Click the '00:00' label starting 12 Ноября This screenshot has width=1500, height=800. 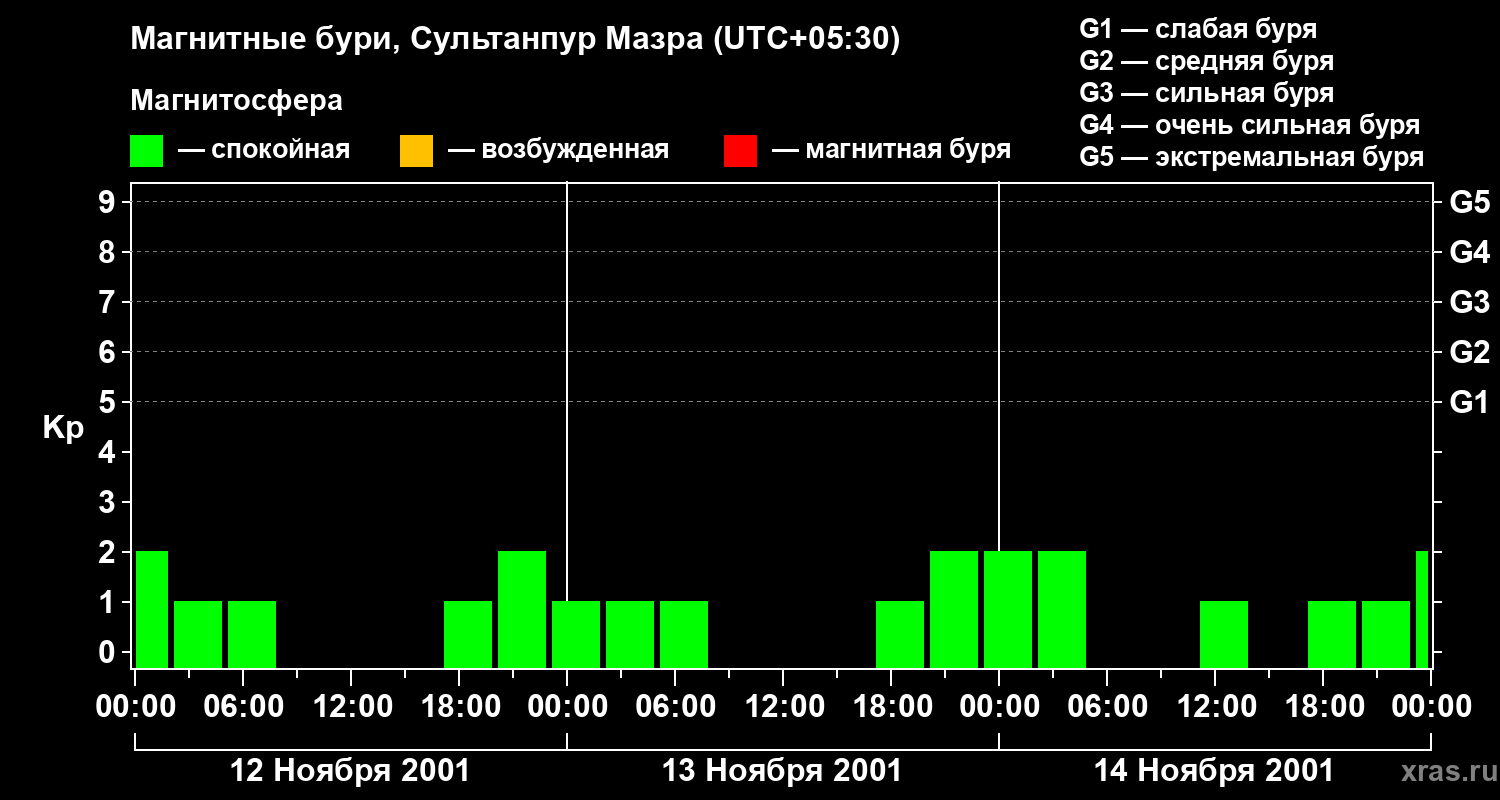click(x=136, y=706)
